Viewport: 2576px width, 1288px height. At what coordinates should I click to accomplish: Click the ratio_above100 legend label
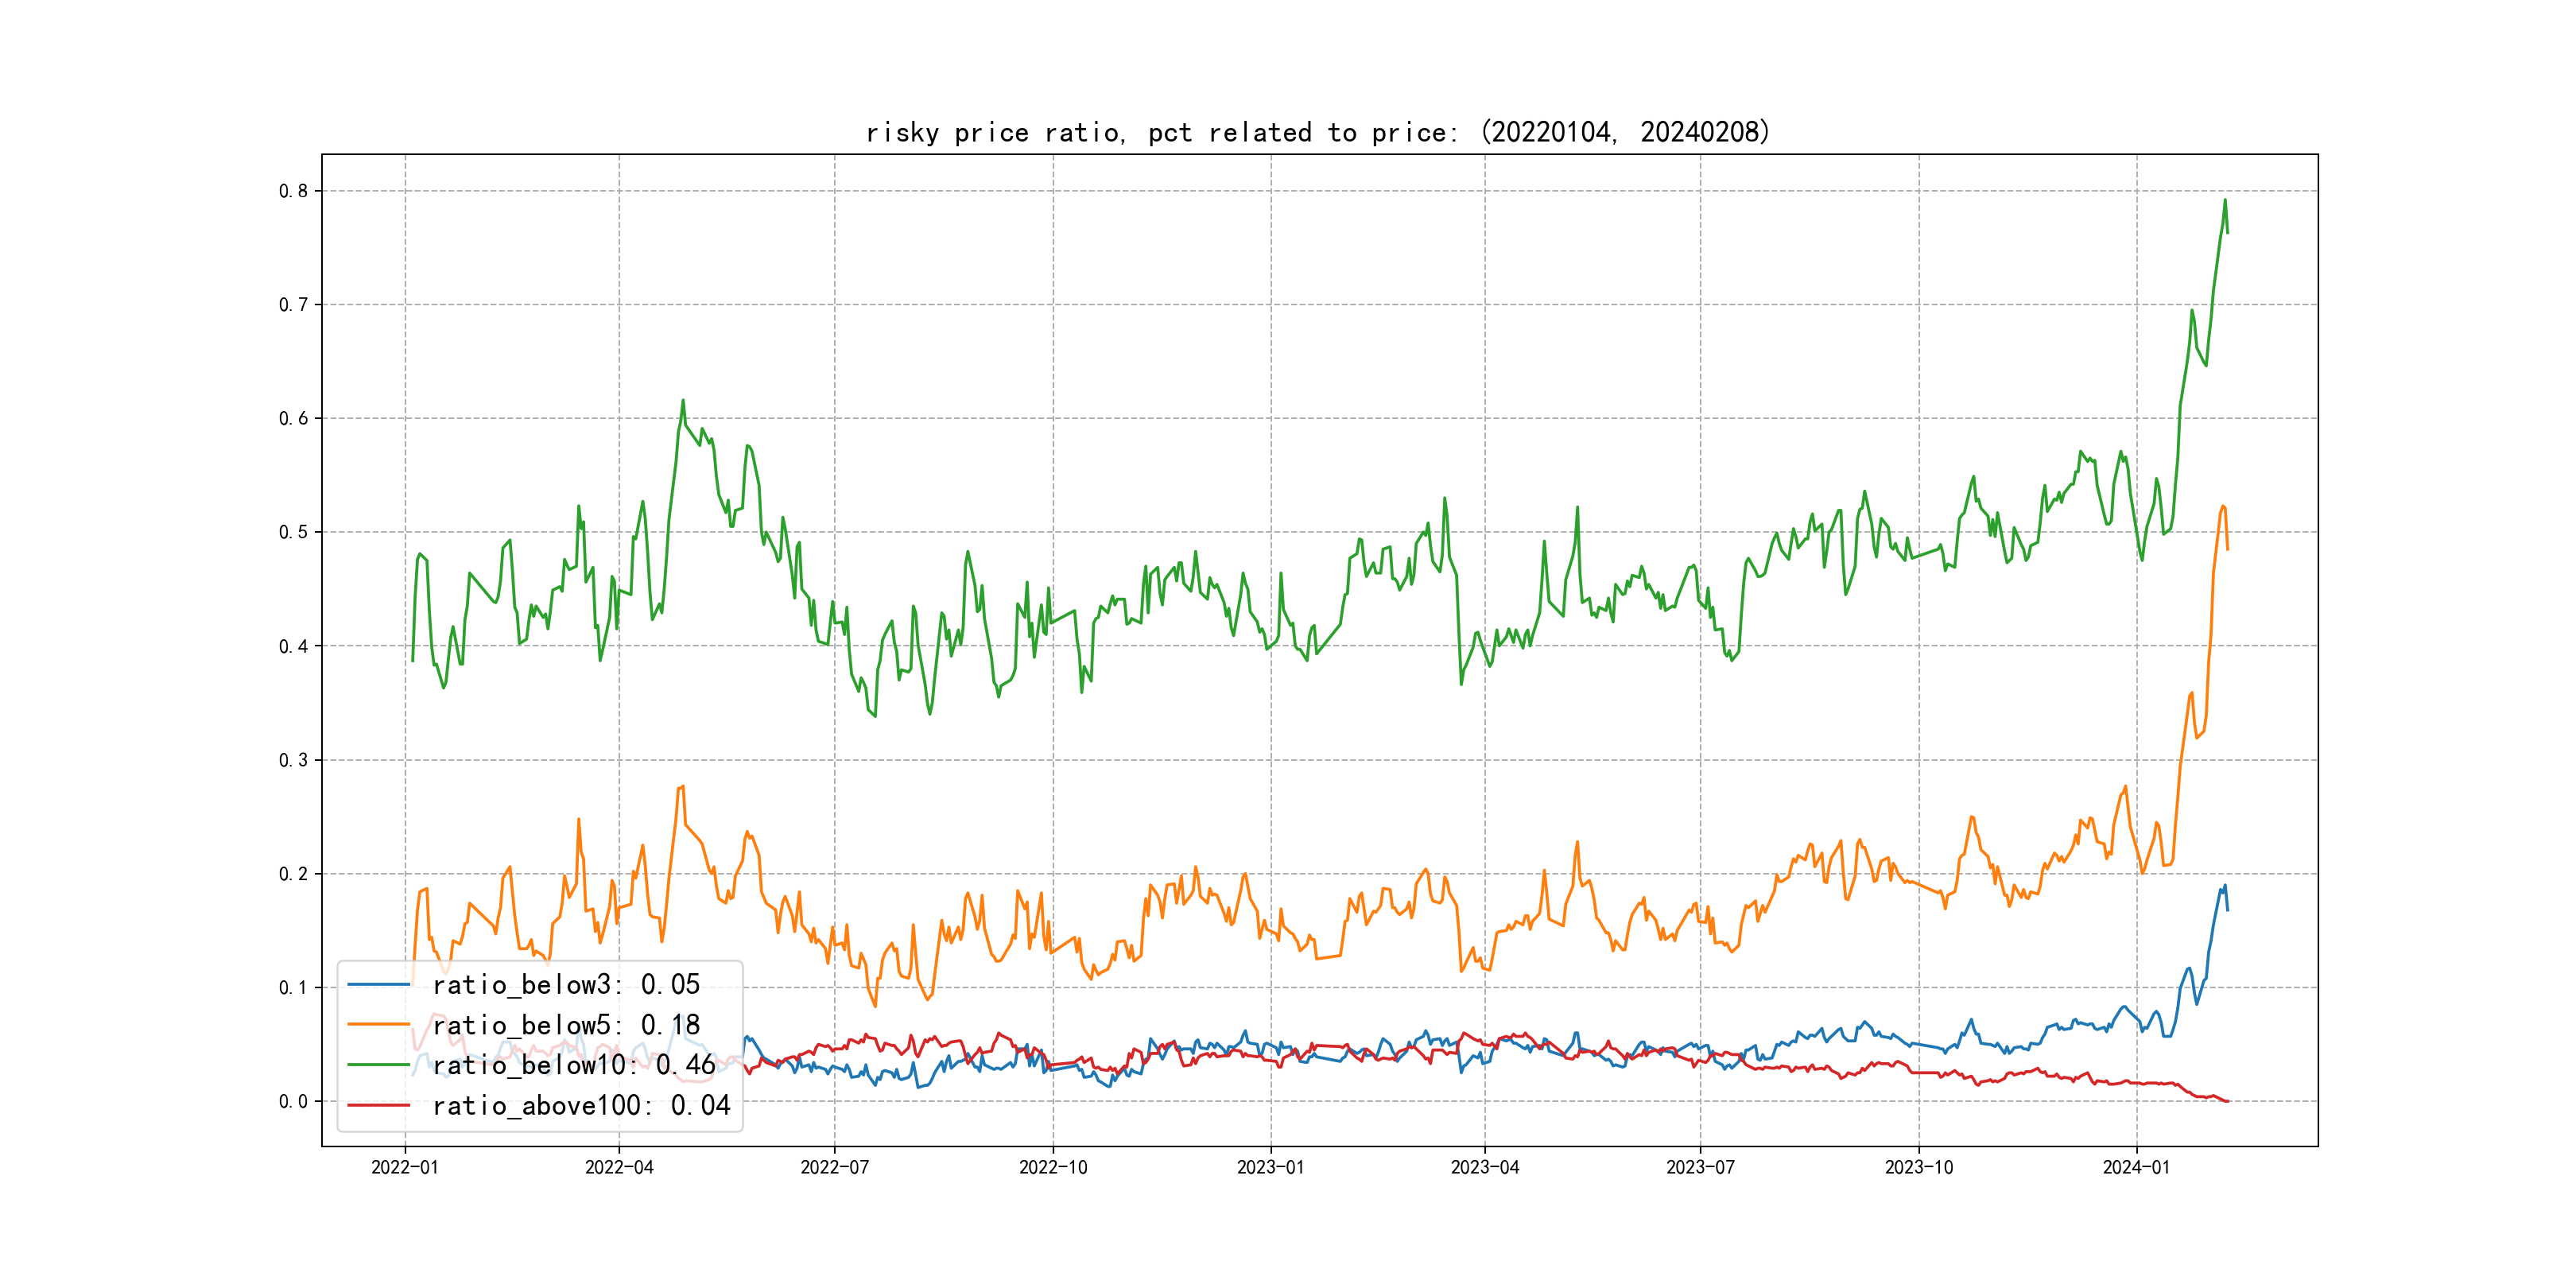[581, 1105]
